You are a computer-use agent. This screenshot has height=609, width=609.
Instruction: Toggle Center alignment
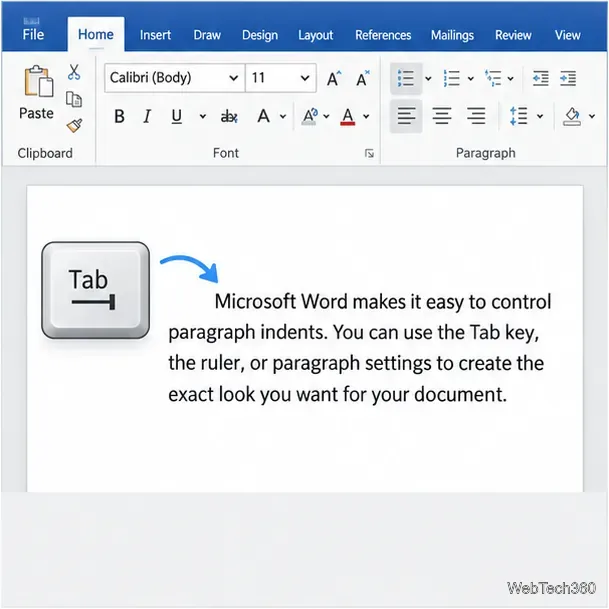(x=442, y=116)
